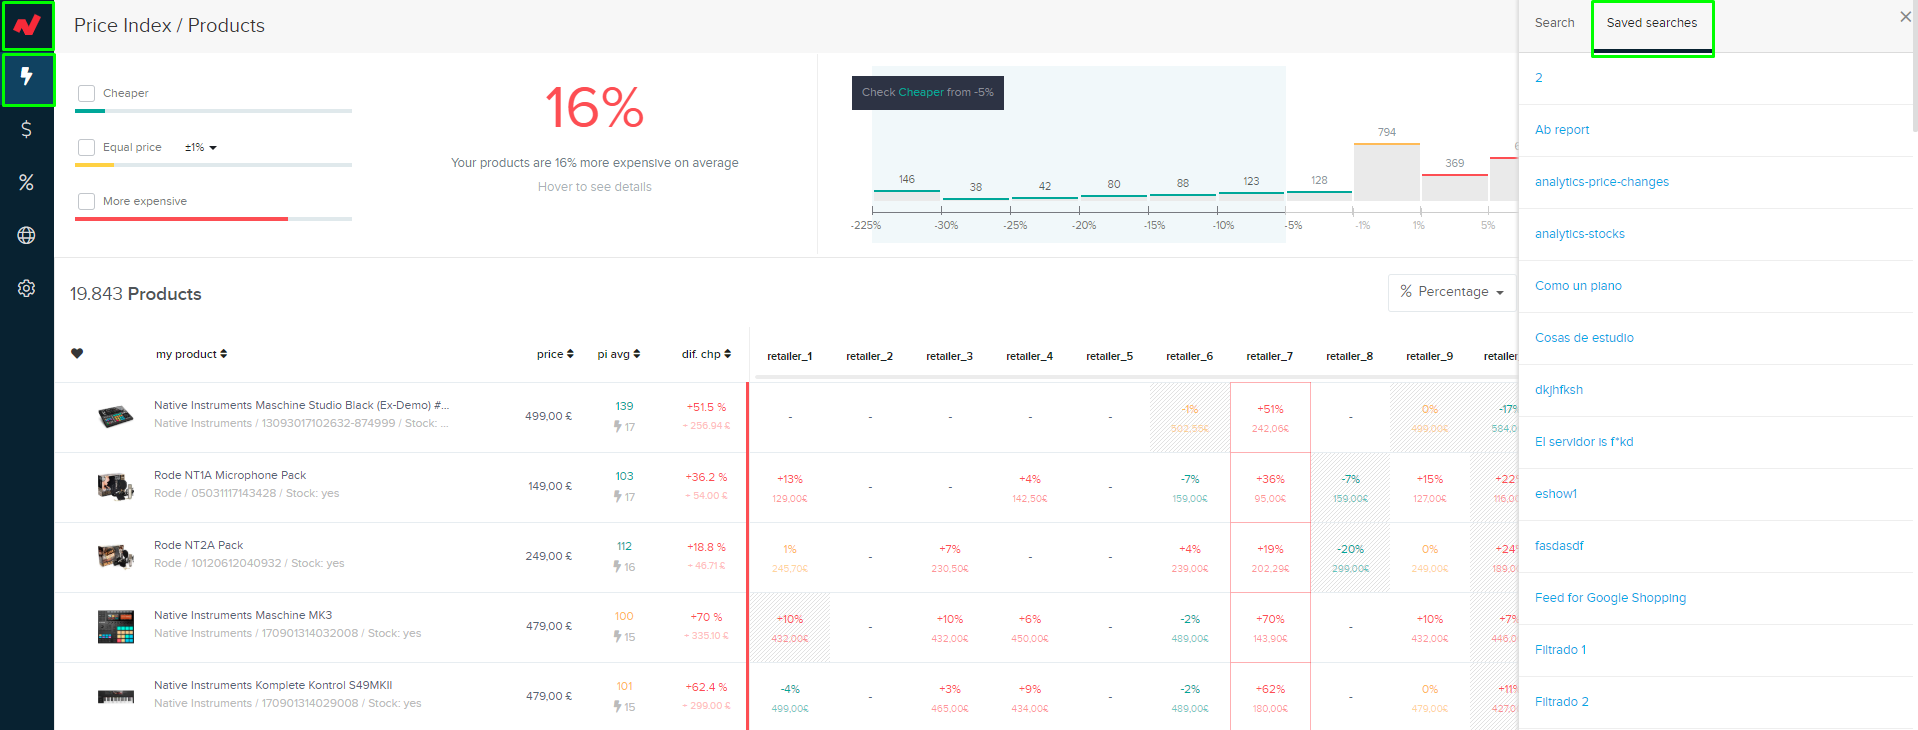Enable the Cheaper checkbox
Viewport: 1918px width, 730px height.
click(87, 94)
